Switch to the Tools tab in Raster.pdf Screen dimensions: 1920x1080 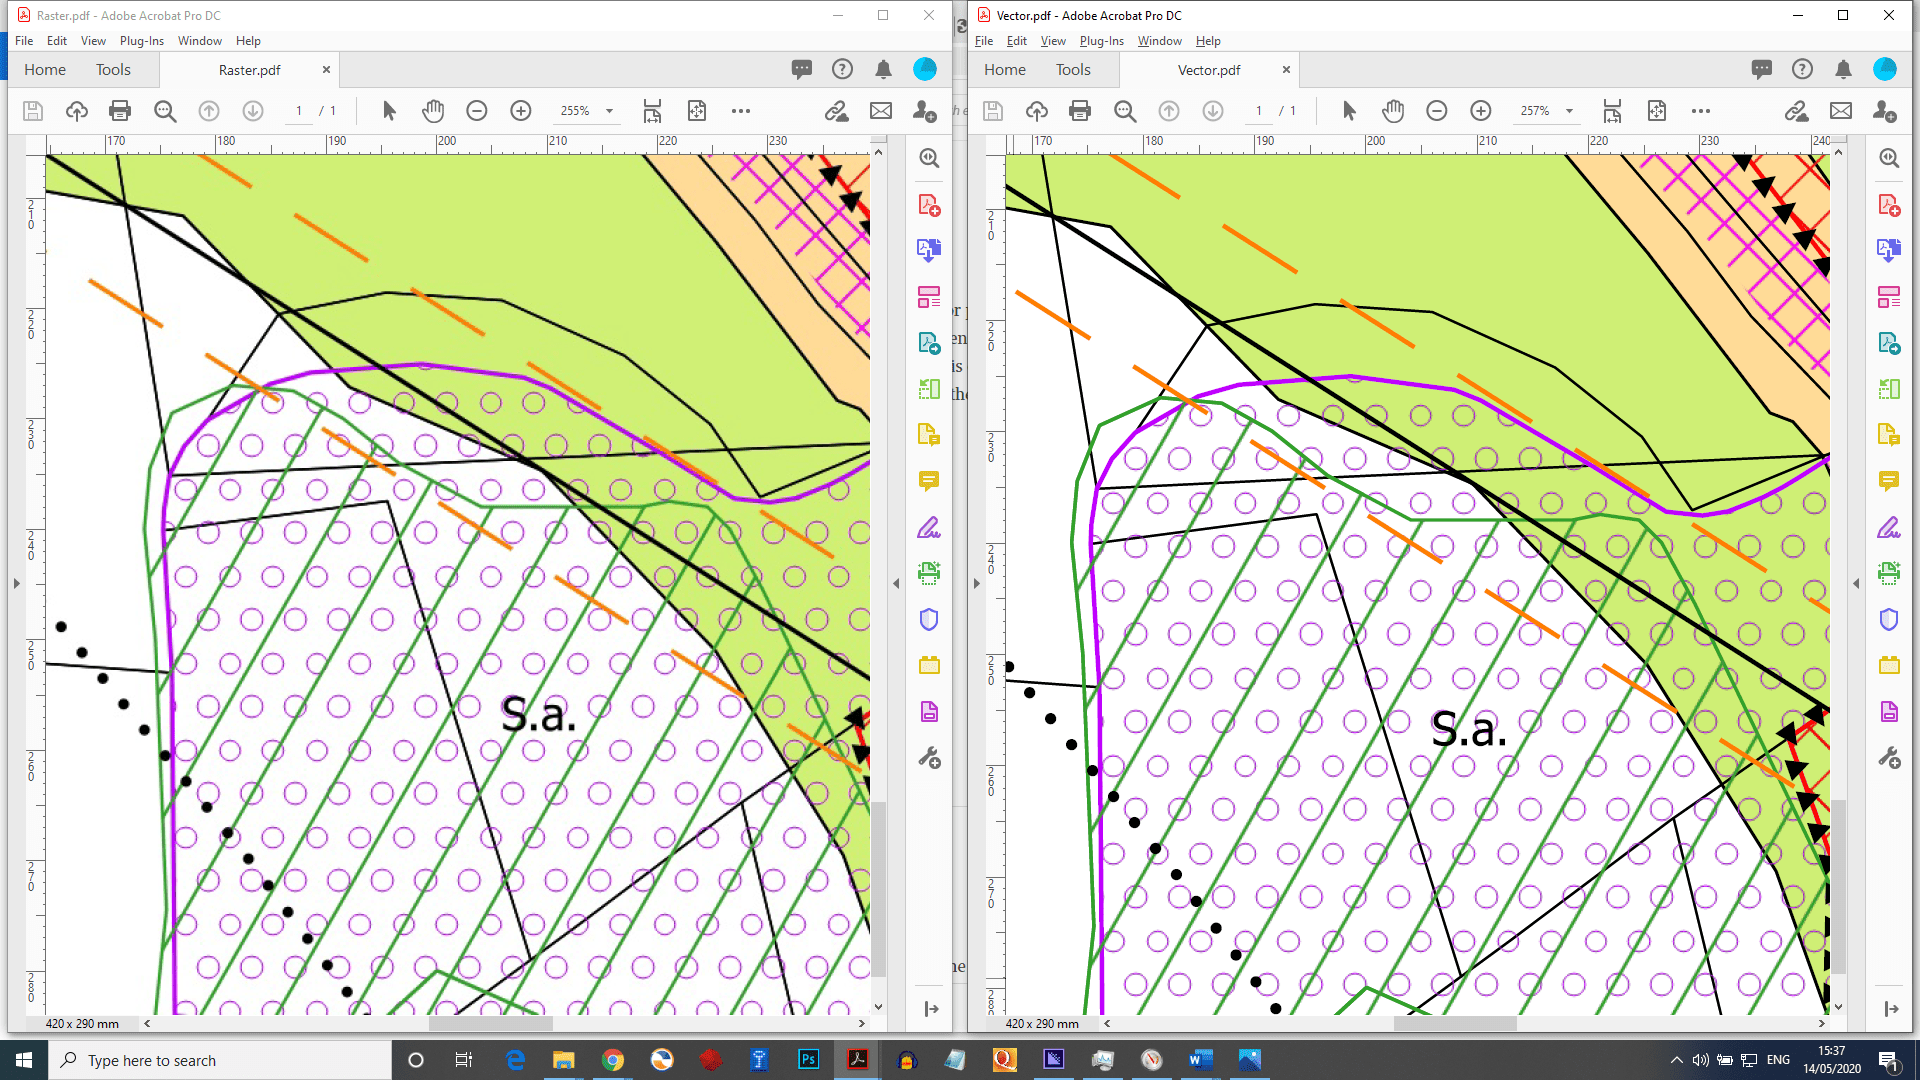click(x=112, y=69)
